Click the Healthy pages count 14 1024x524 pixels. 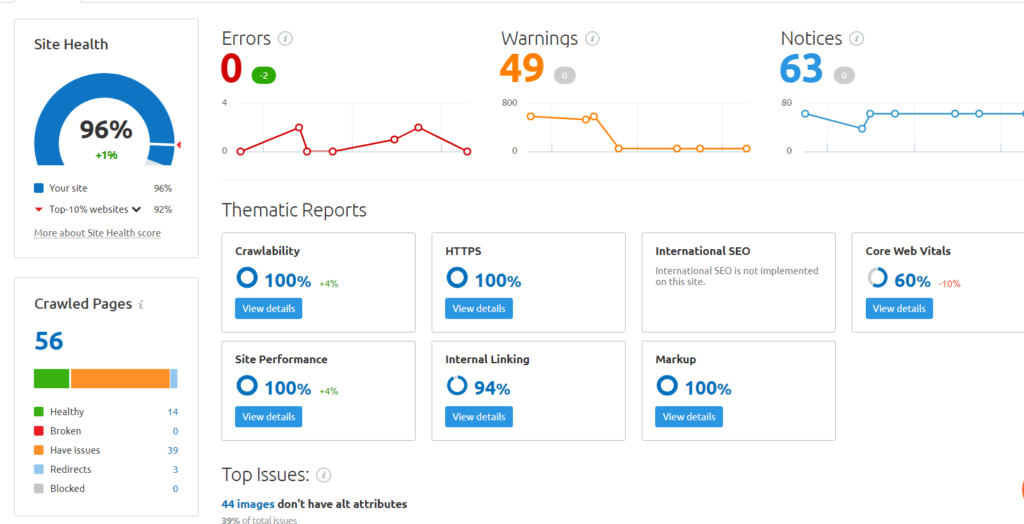click(x=172, y=412)
